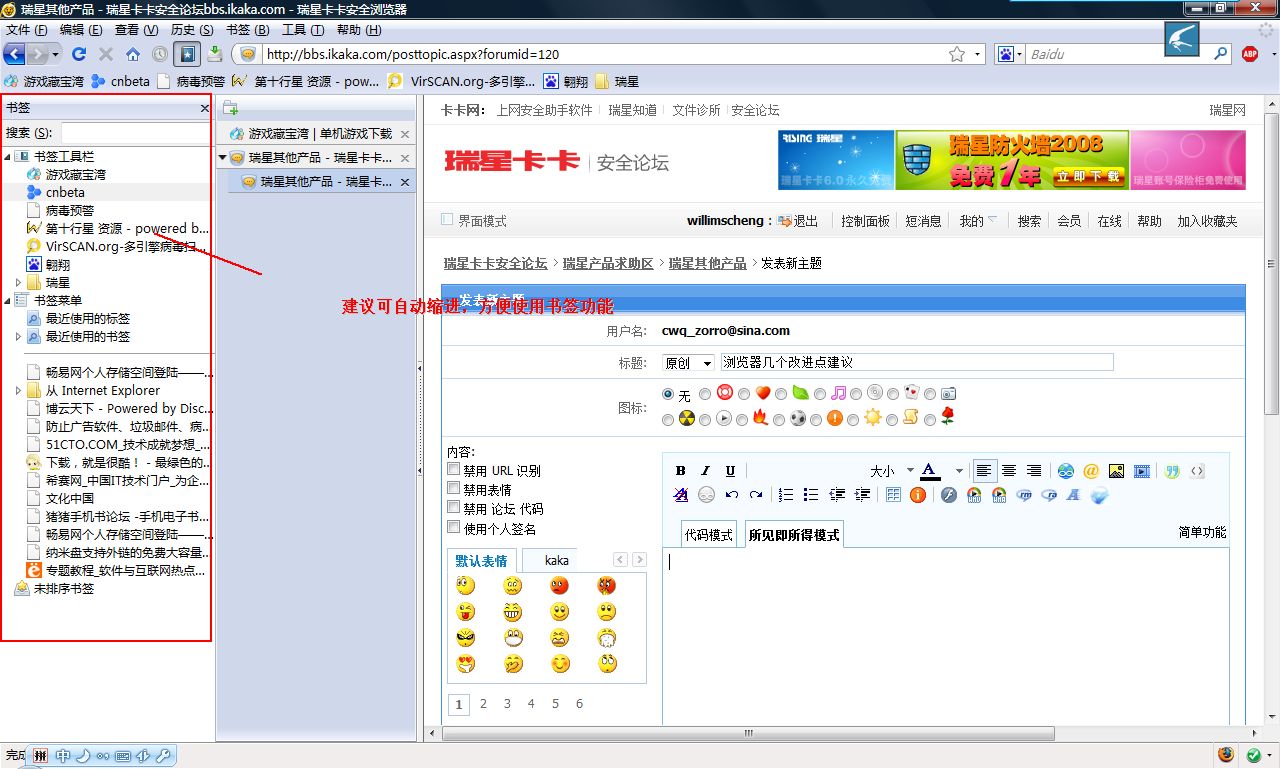
Task: Insert Flash content with the Flash icon
Action: (949, 495)
